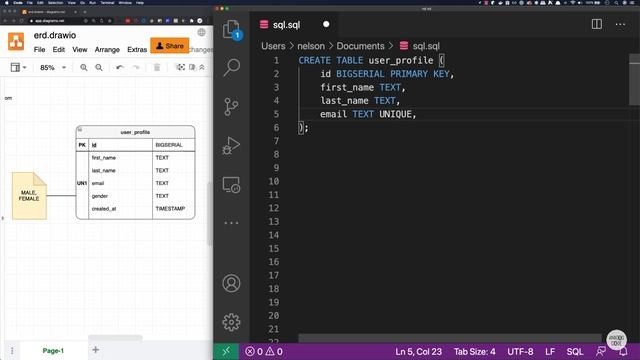Open the feedback icon in status bar
This screenshot has width=640, height=360.
tap(601, 351)
